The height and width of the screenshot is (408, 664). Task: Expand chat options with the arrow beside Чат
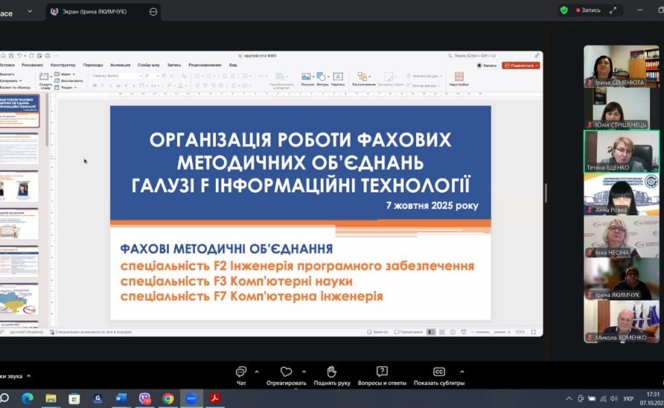(x=257, y=371)
